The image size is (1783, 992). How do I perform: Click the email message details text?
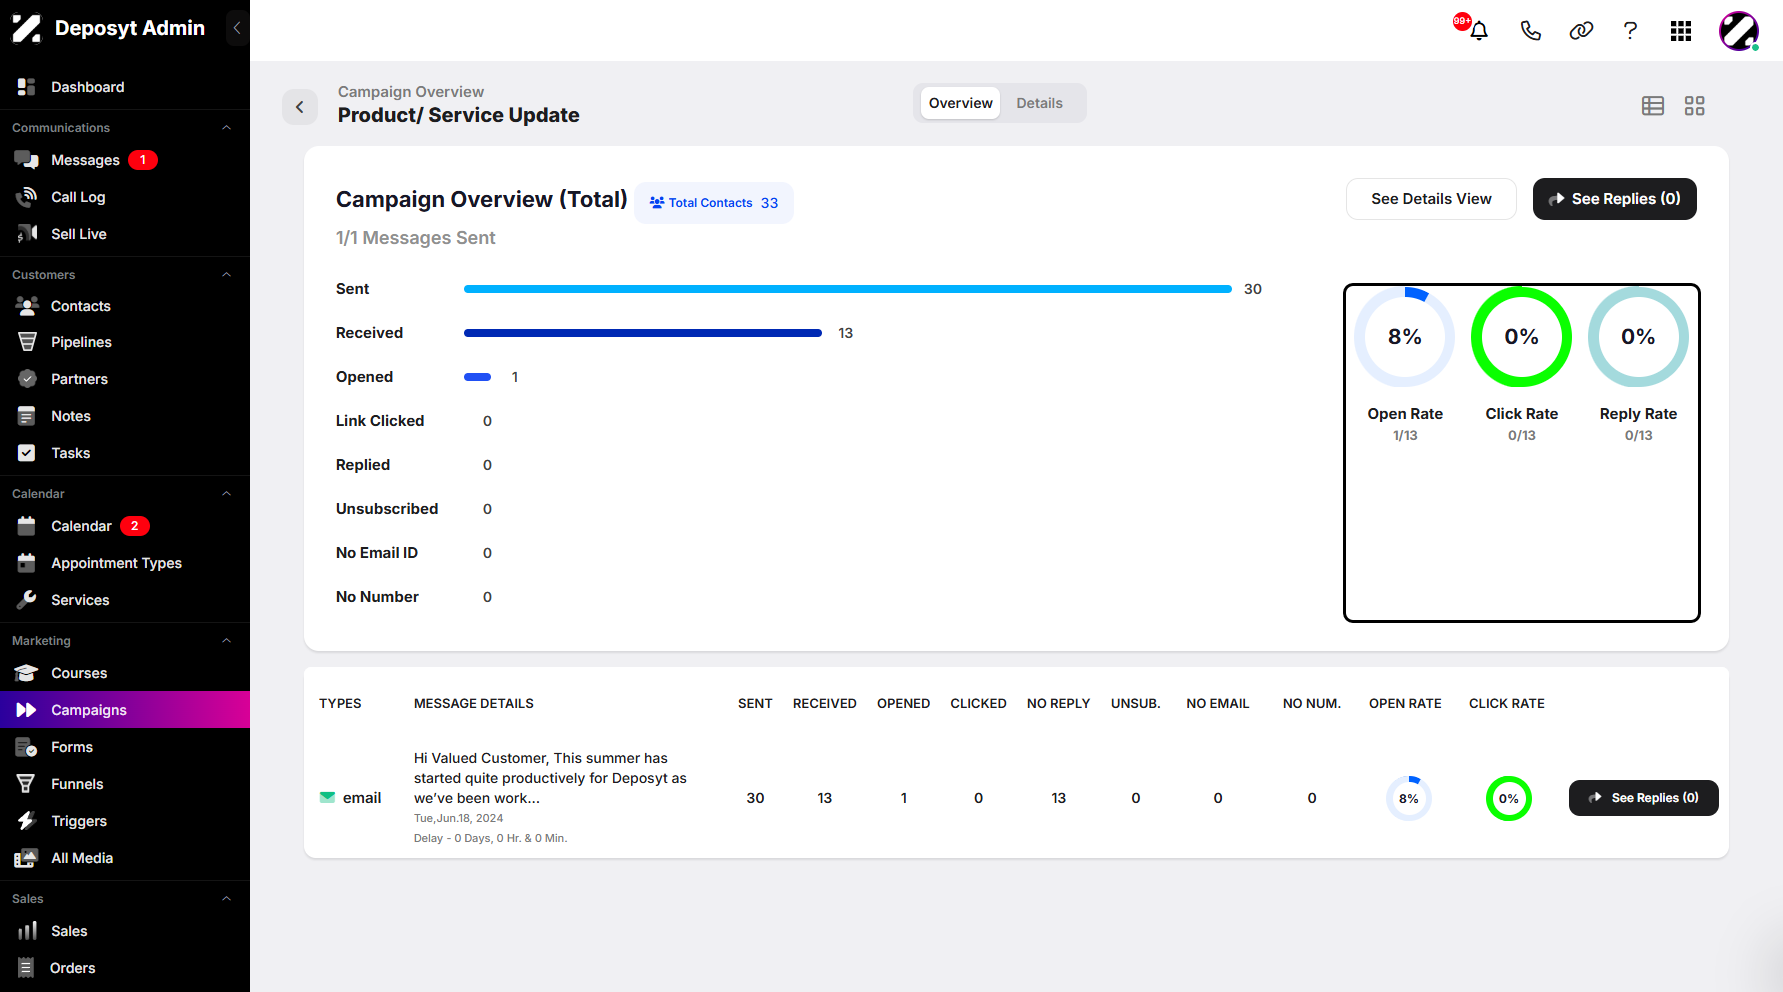tap(550, 778)
